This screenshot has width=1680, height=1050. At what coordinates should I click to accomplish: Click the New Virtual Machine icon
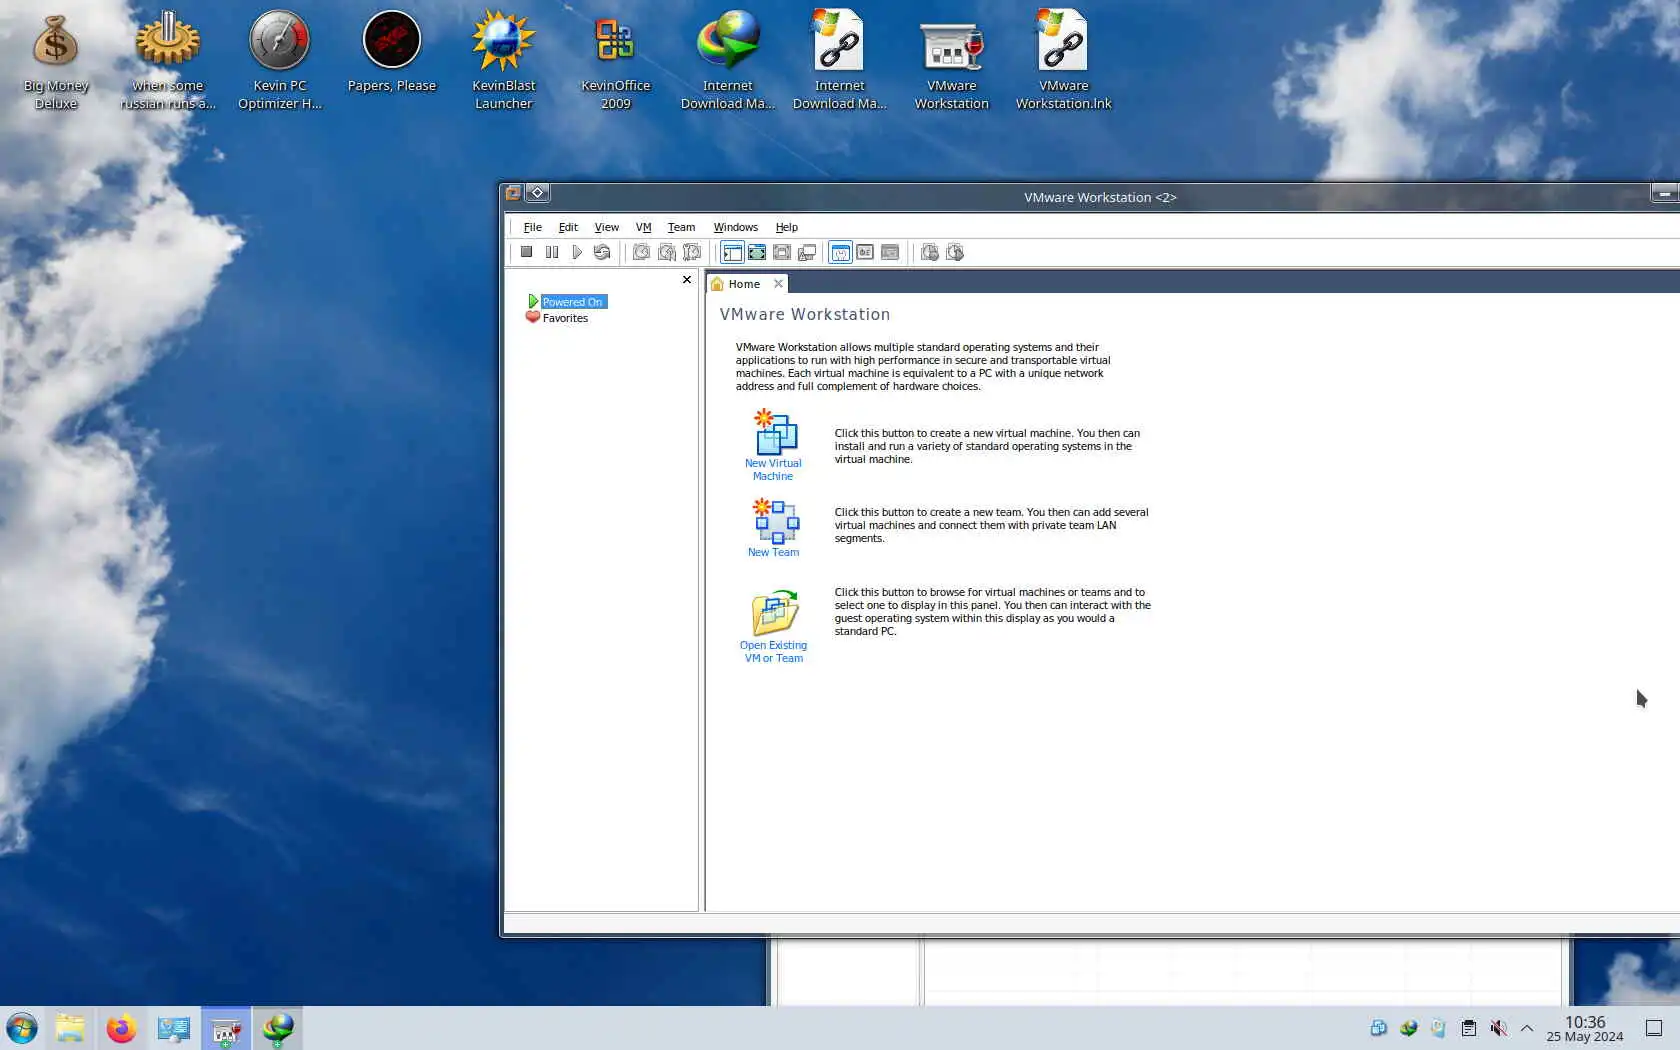pyautogui.click(x=775, y=431)
